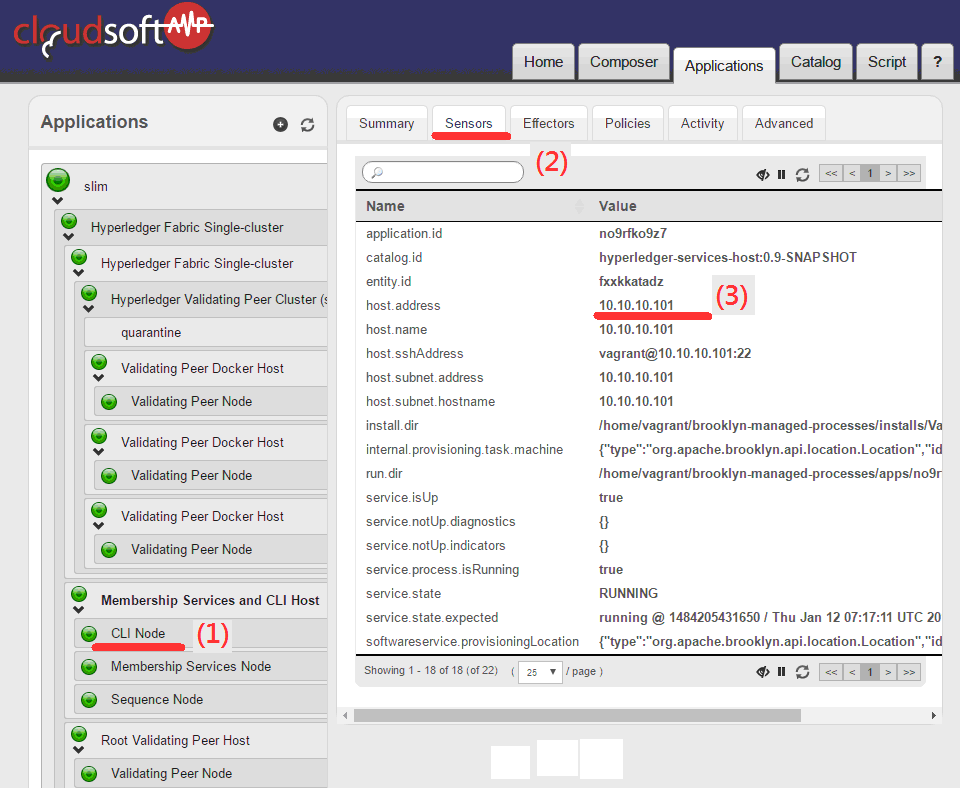This screenshot has height=788, width=960.
Task: Click the Value column header
Action: point(618,206)
